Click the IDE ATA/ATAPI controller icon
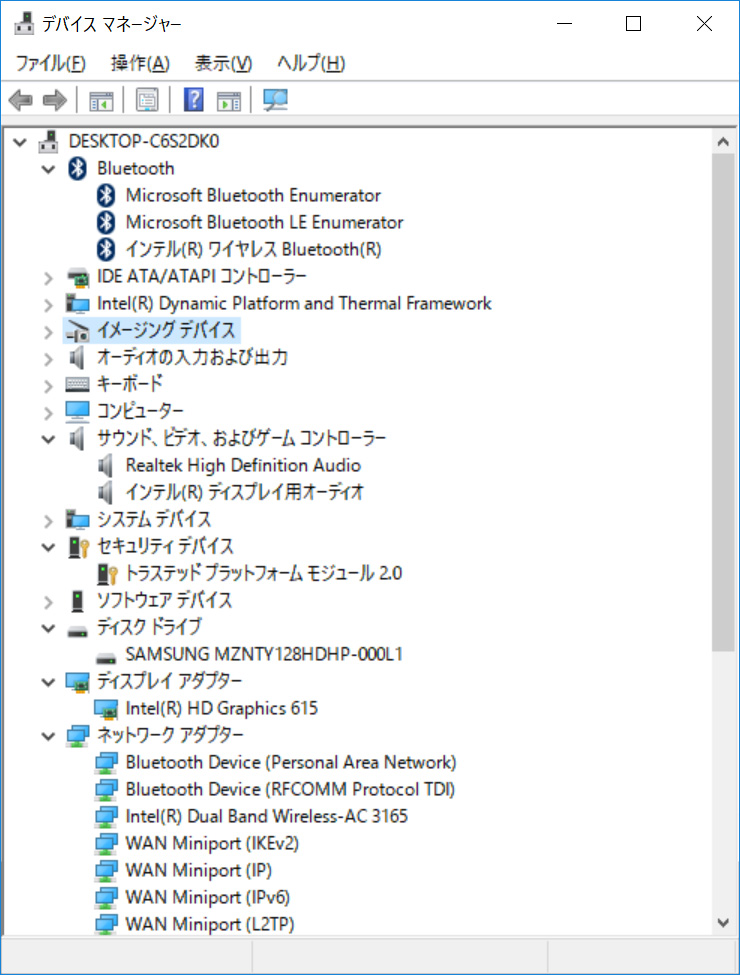Image resolution: width=740 pixels, height=975 pixels. click(78, 277)
